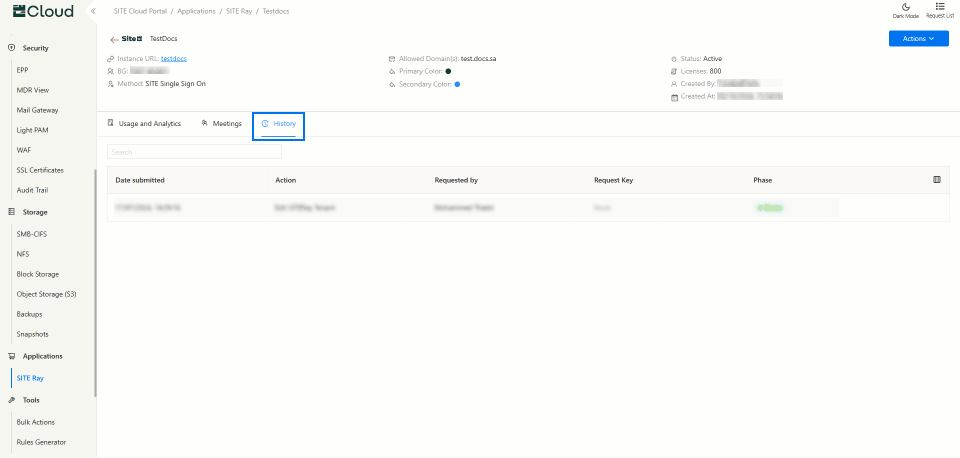Viewport: 960px width, 458px height.
Task: Click the table column settings icon
Action: [937, 180]
